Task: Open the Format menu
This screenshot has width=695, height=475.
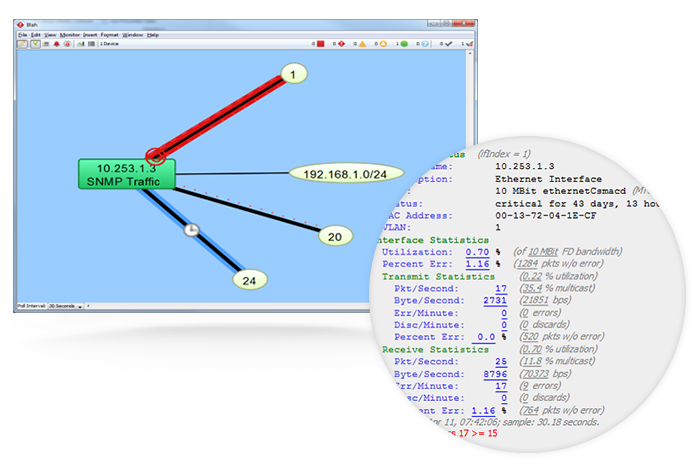Action: coord(109,35)
